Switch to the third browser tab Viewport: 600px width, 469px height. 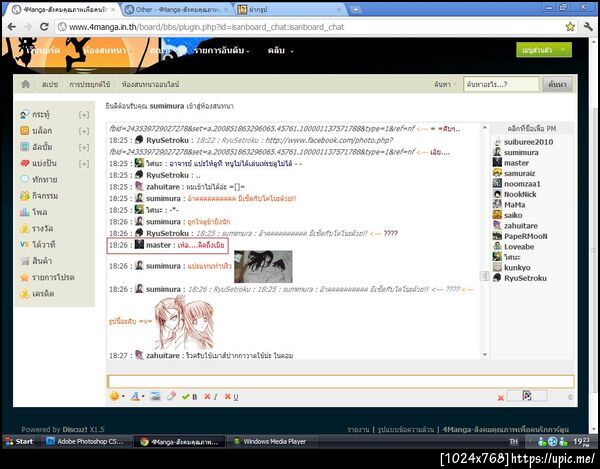coord(291,10)
